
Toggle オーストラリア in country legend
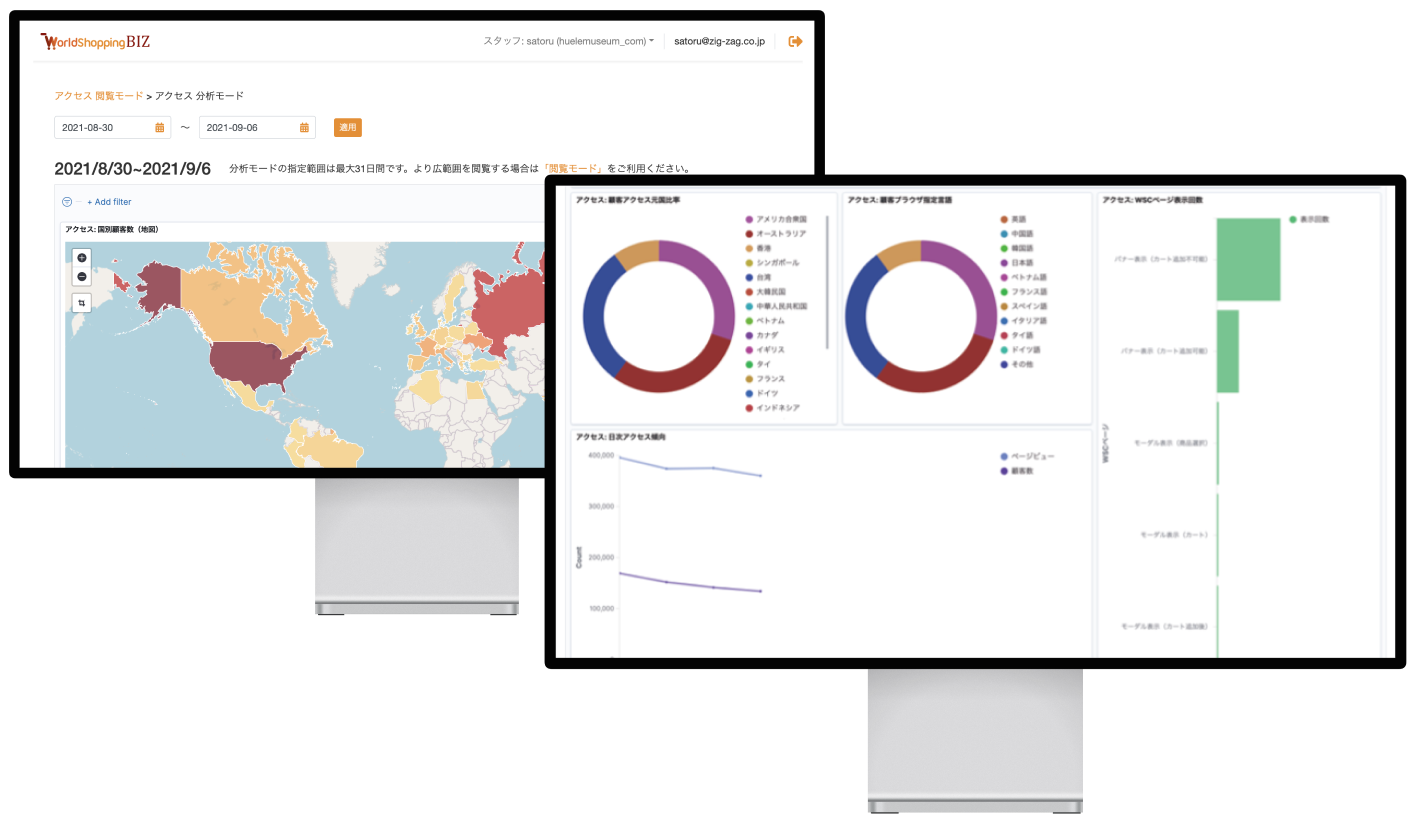pos(775,233)
